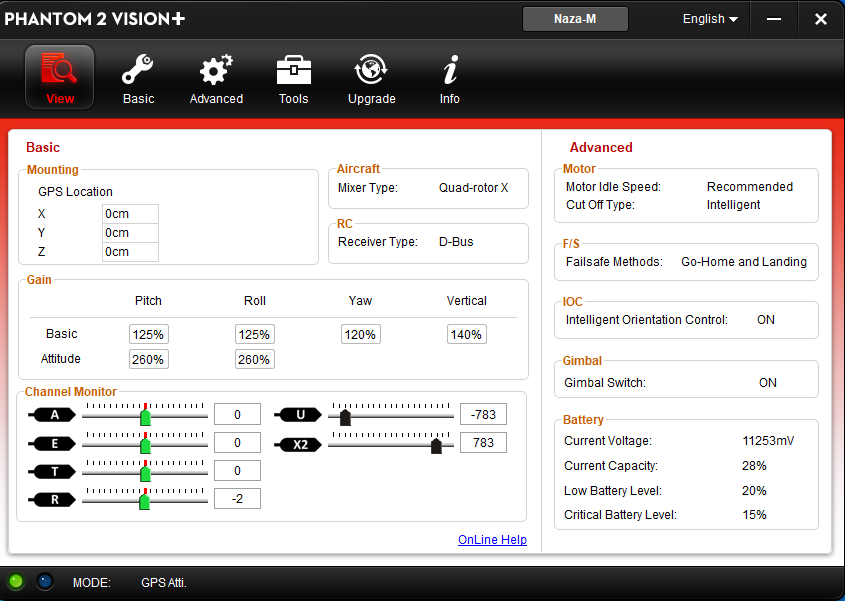Viewport: 845px width, 601px height.
Task: Click the 'Quad-rotor X' mixer type text
Action: [x=474, y=188]
